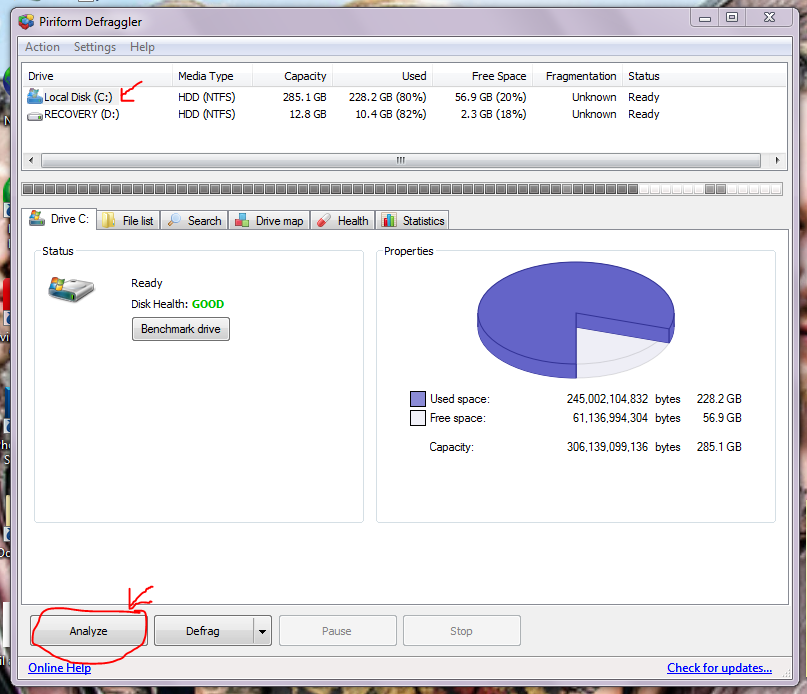Click the Pause button
Image resolution: width=807 pixels, height=694 pixels.
[x=337, y=631]
